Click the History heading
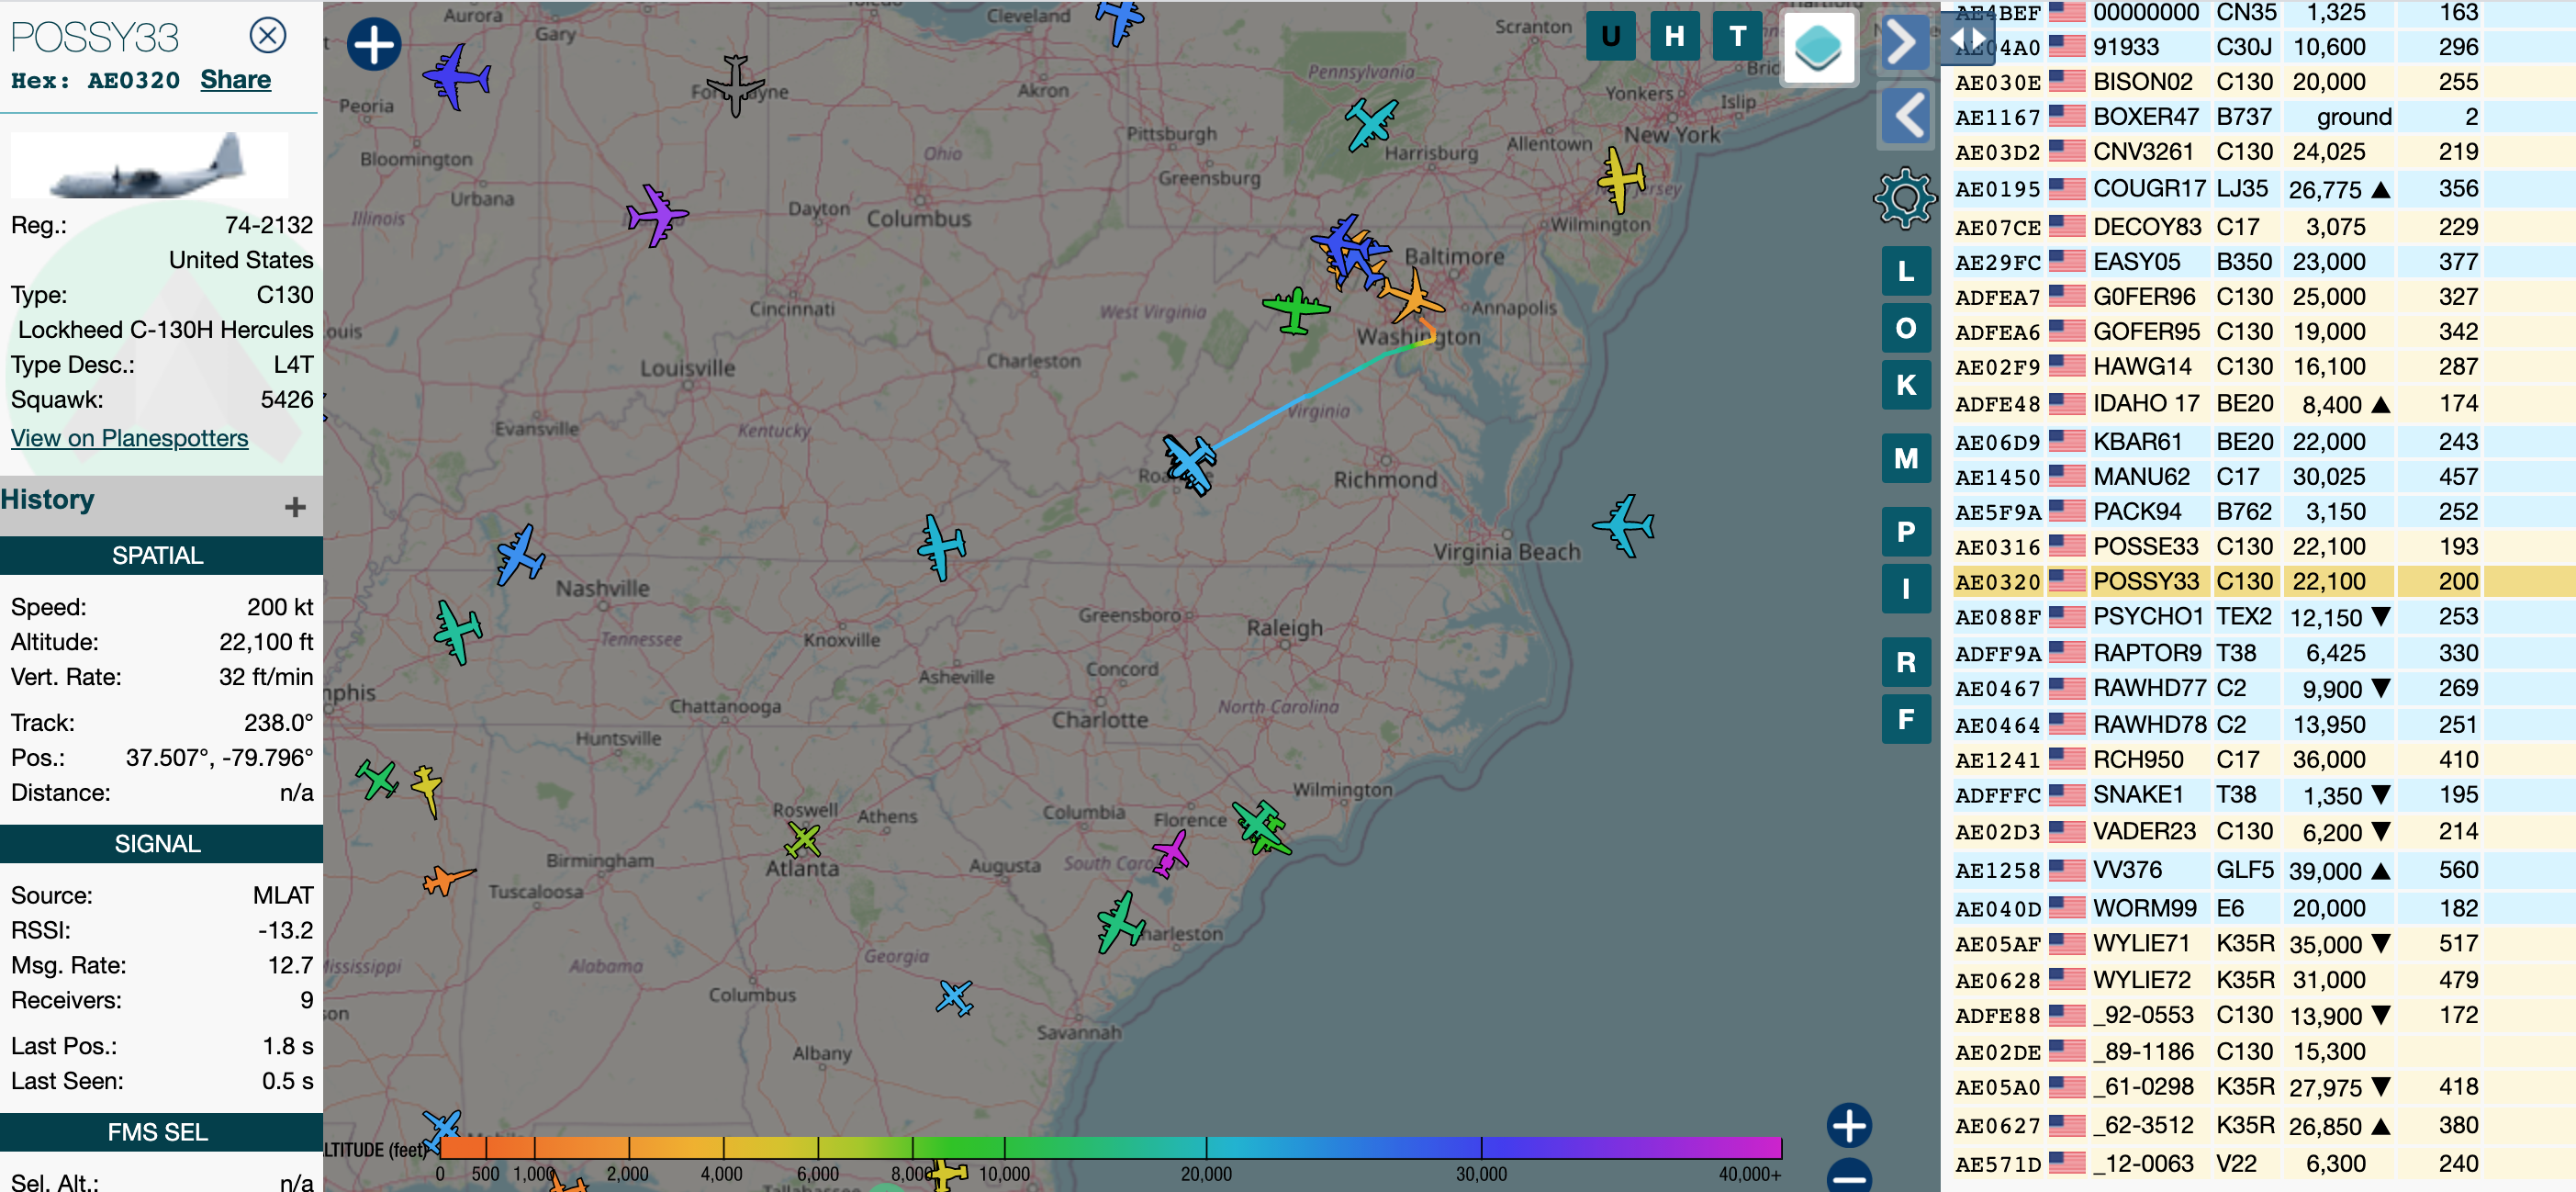The image size is (2576, 1192). tap(47, 499)
